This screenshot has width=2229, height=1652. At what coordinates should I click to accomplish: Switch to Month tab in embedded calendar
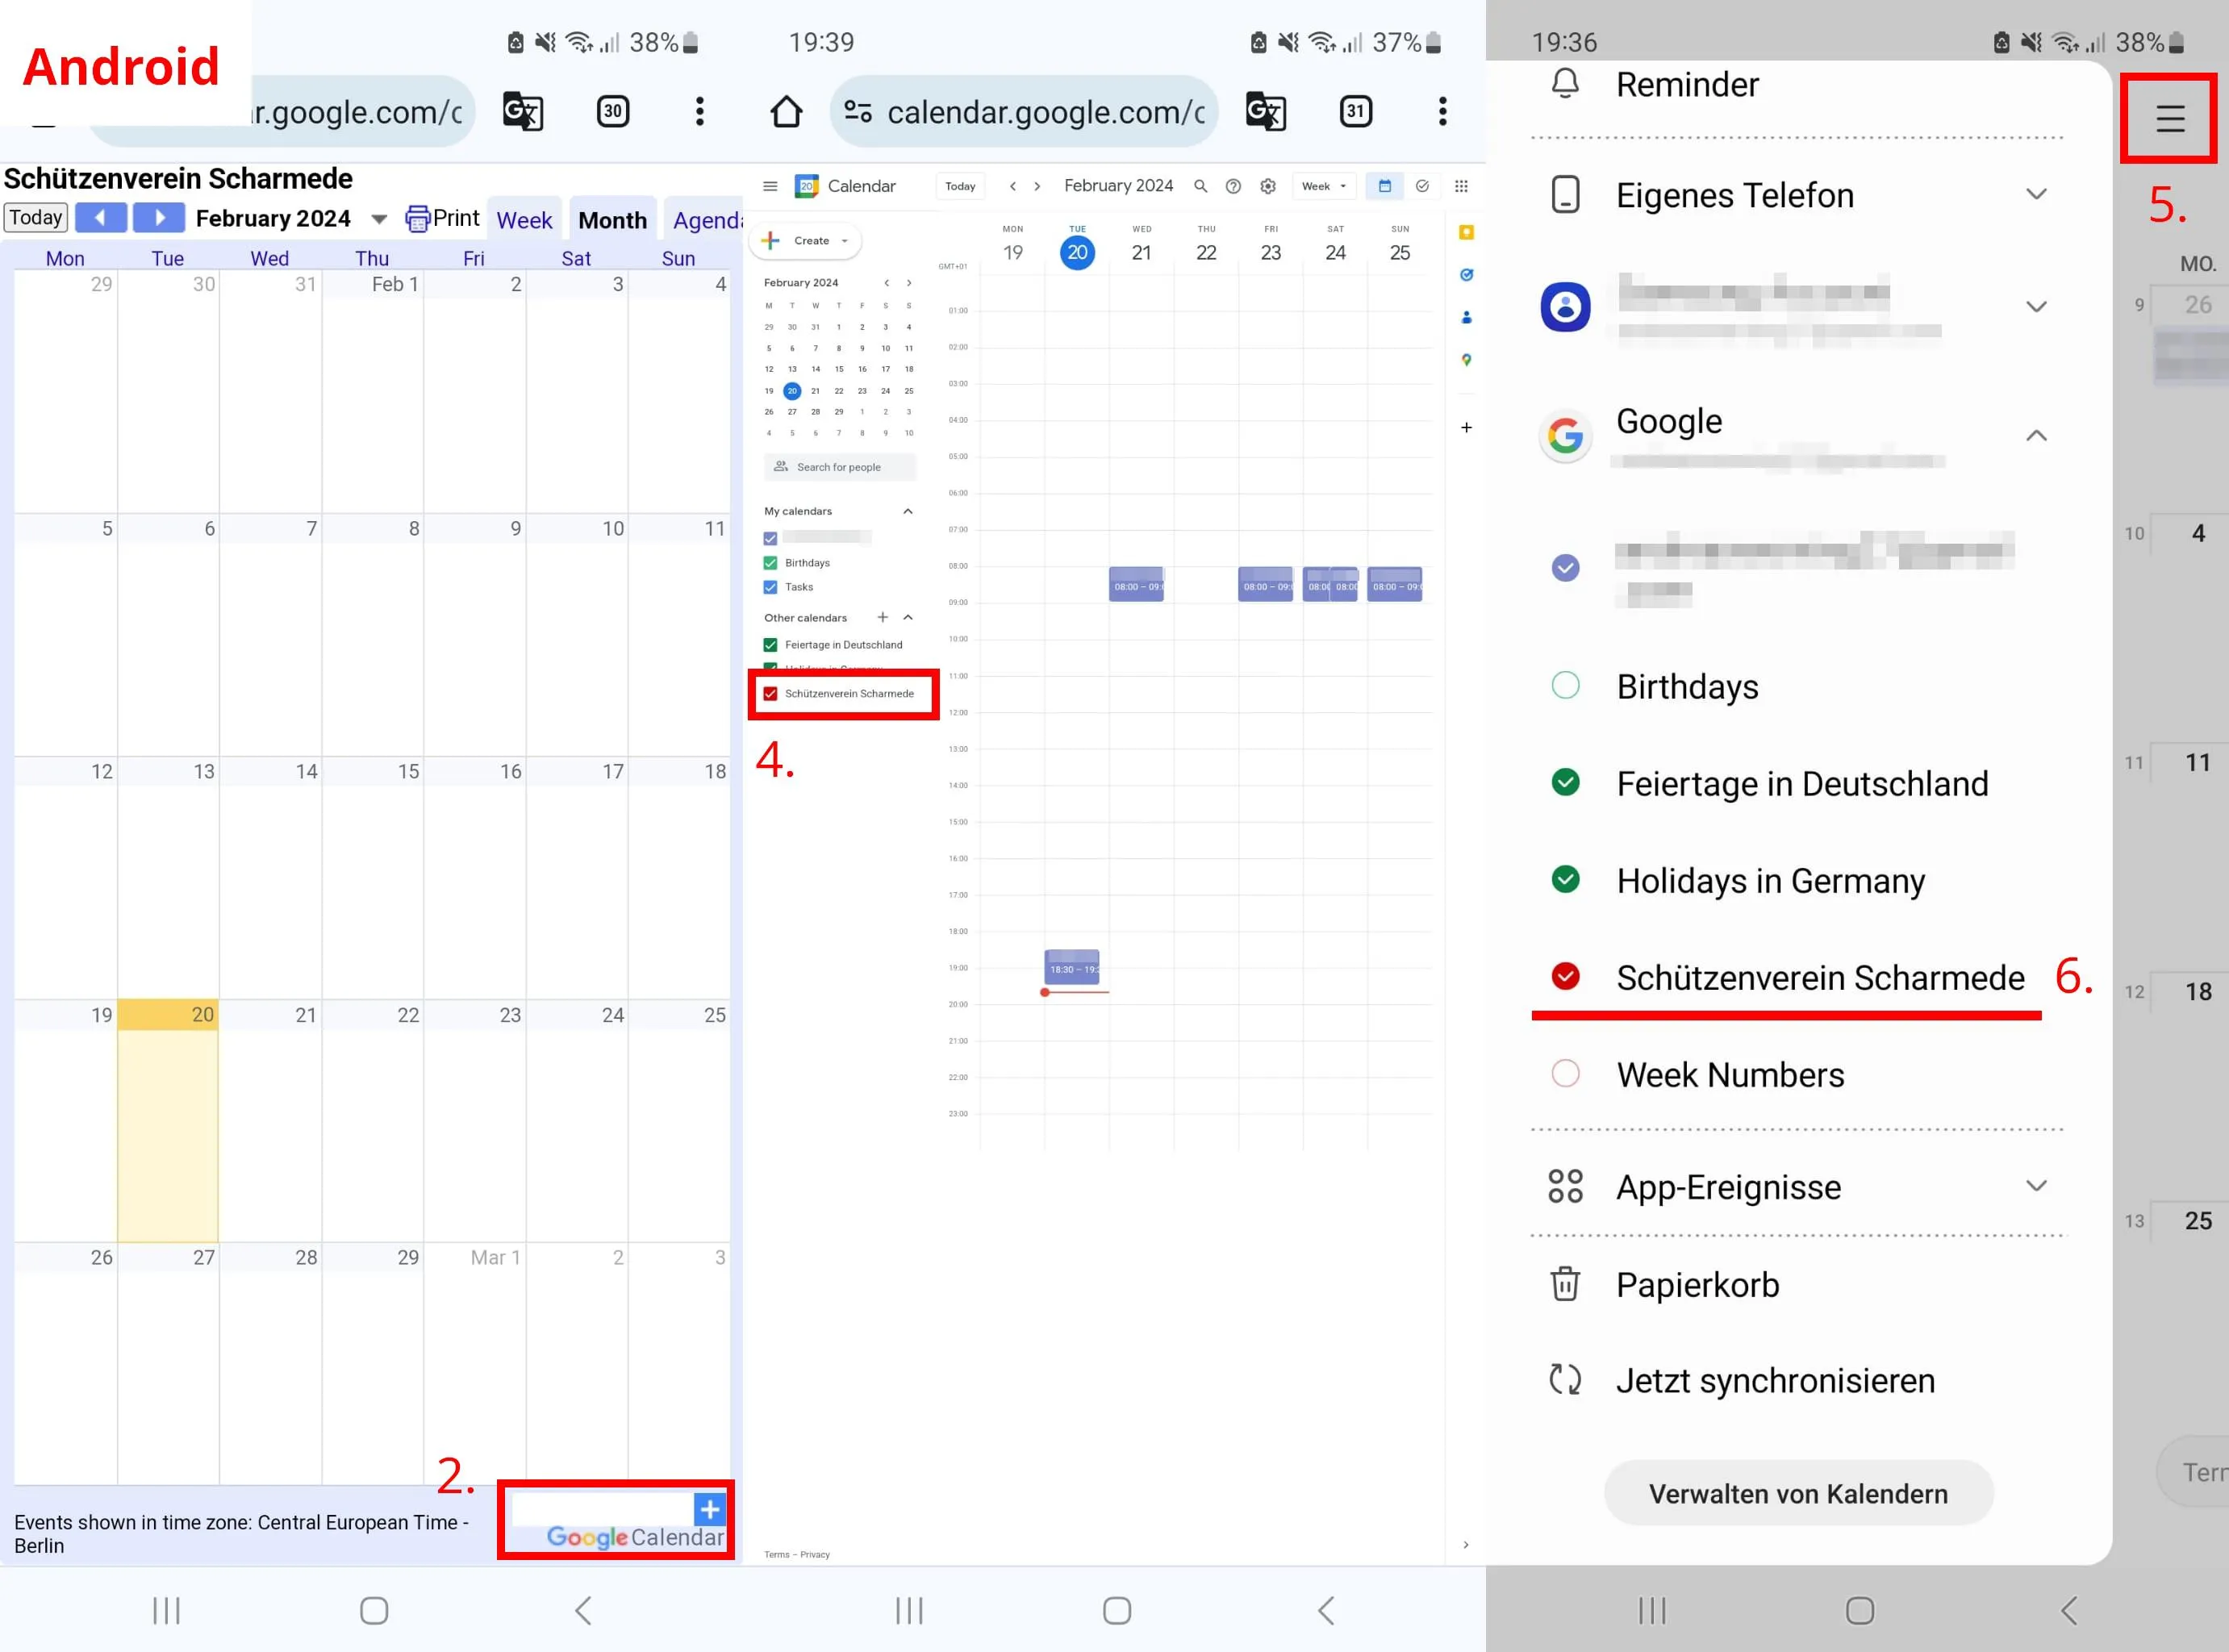[x=612, y=220]
